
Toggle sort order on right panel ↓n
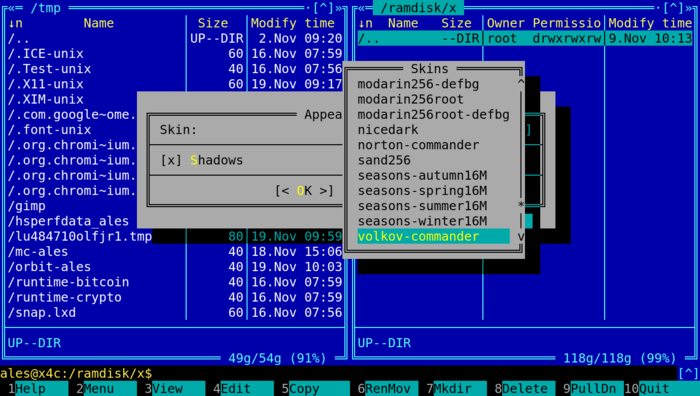tap(365, 23)
